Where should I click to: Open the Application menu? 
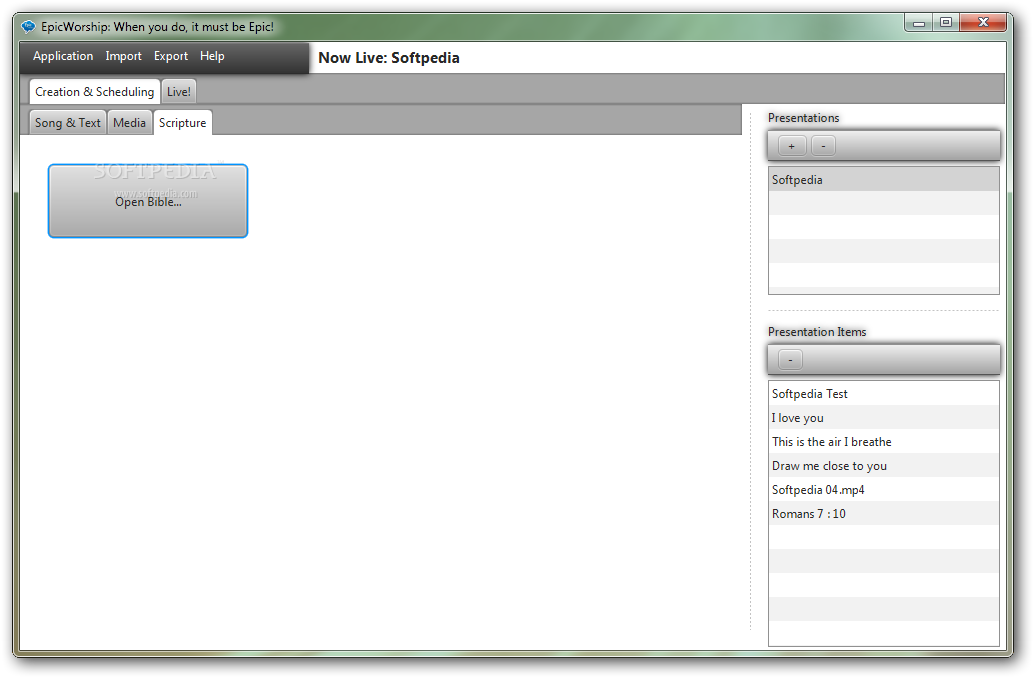63,56
